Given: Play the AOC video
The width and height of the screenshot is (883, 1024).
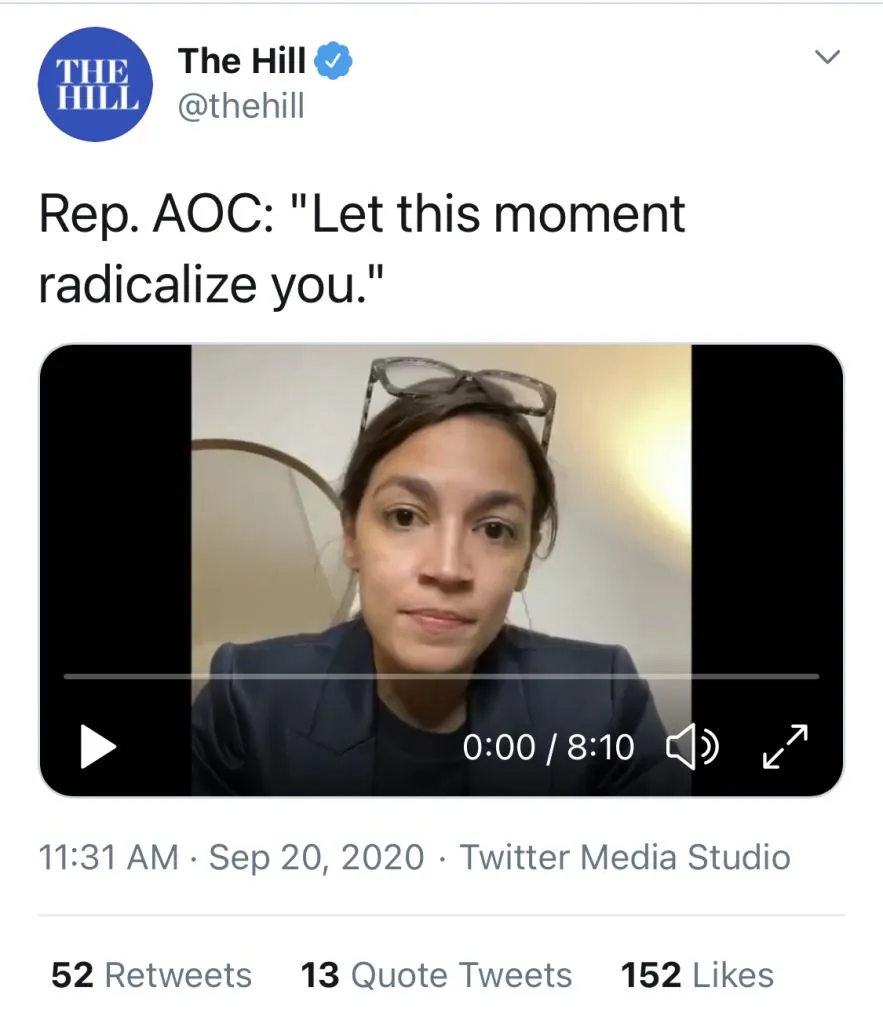Looking at the screenshot, I should point(98,747).
